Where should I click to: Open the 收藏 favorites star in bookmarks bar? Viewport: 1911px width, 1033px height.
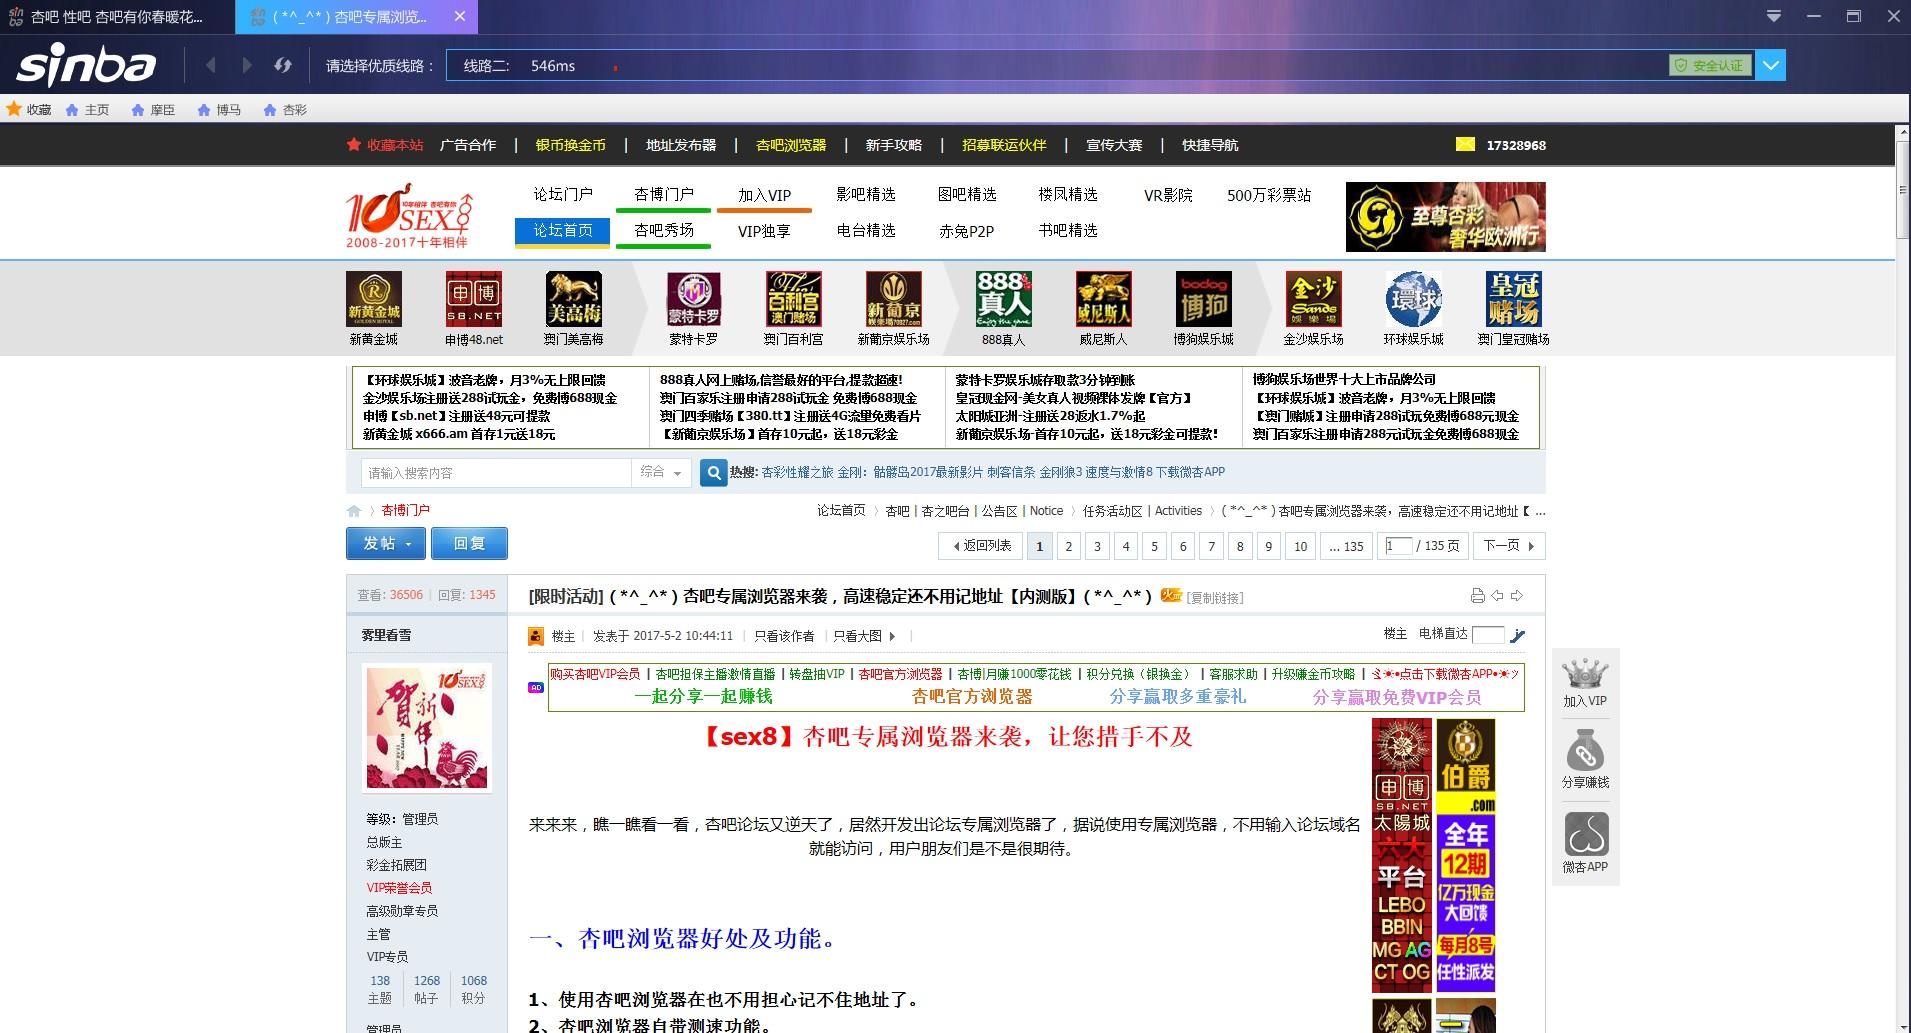(x=29, y=110)
